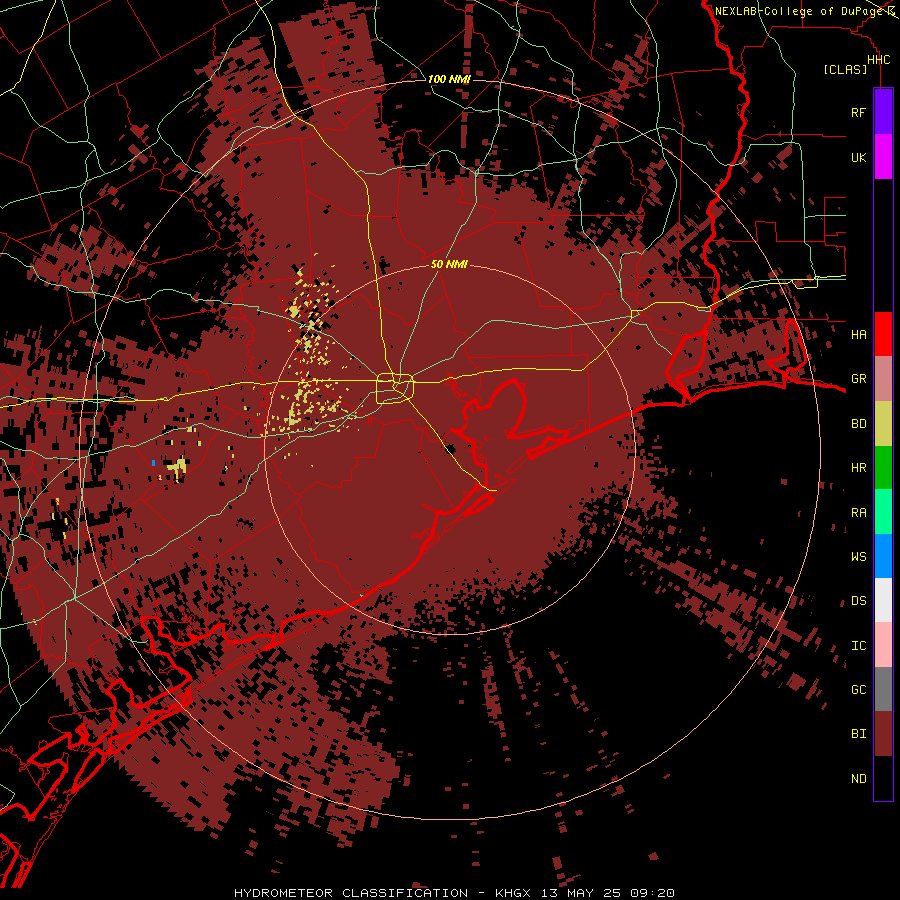Click the UK magenta legend swatch

[x=883, y=157]
